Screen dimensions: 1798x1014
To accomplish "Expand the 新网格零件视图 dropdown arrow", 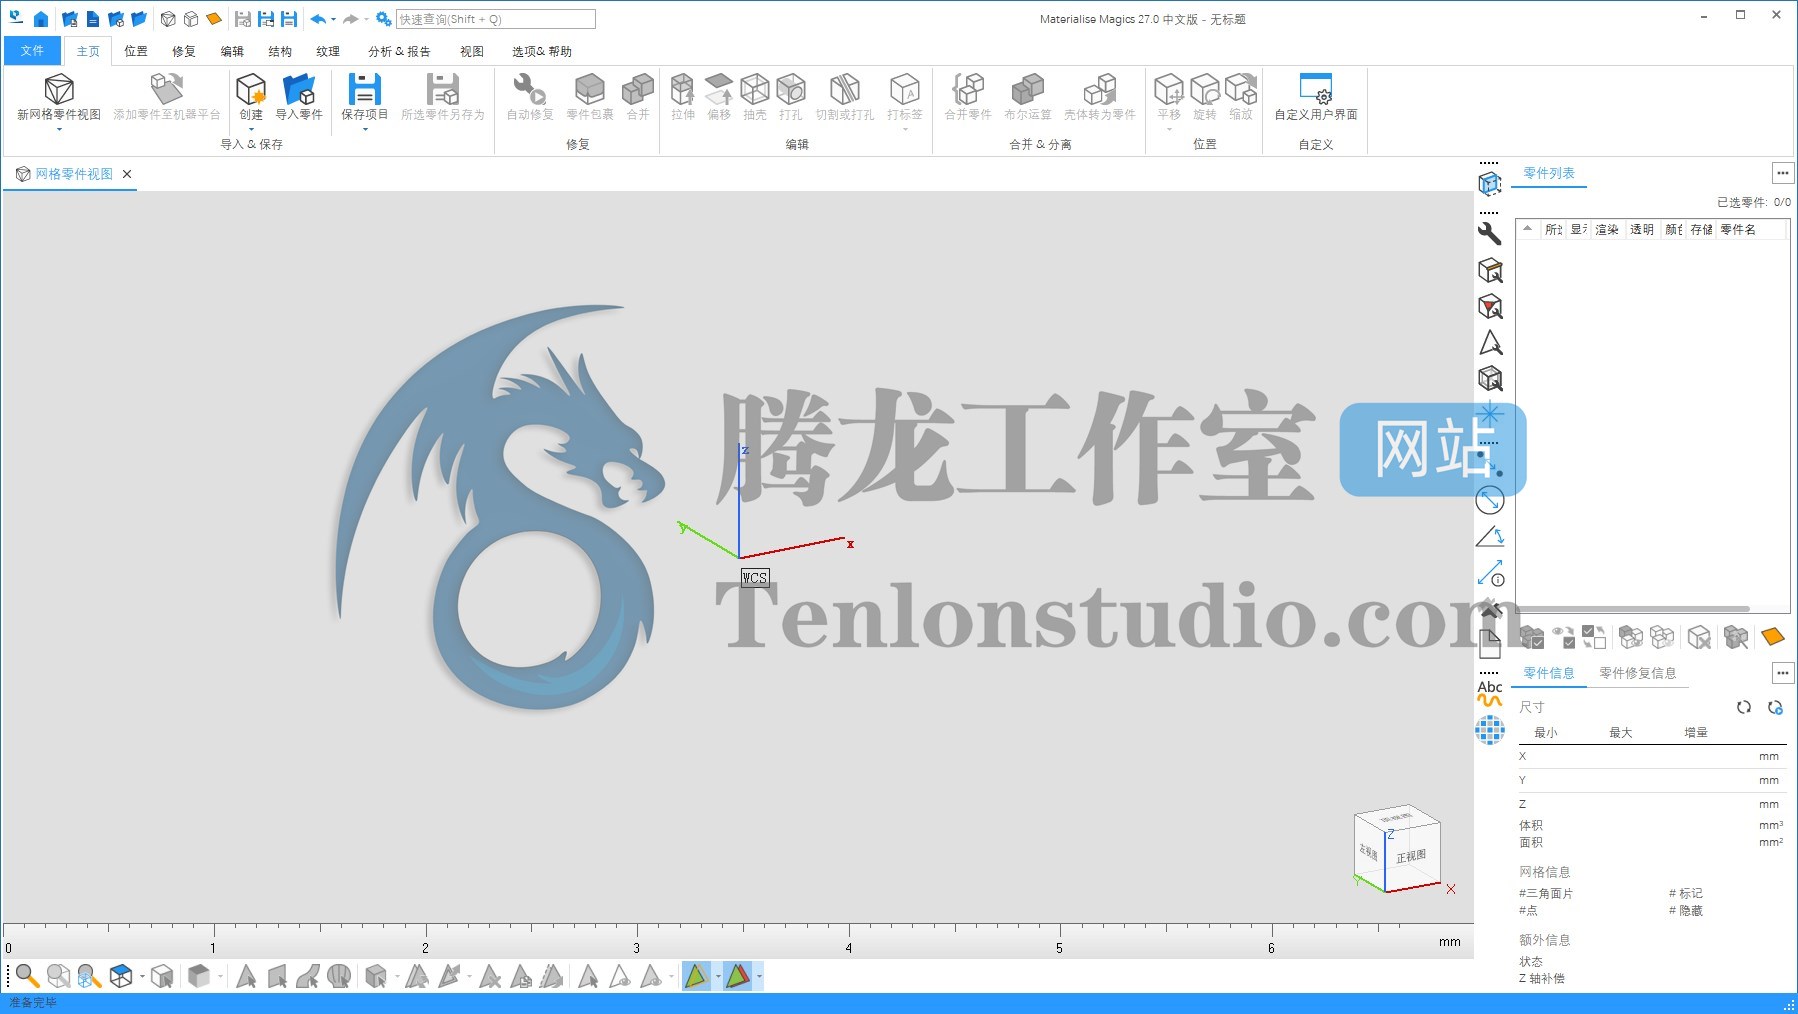I will [x=59, y=130].
